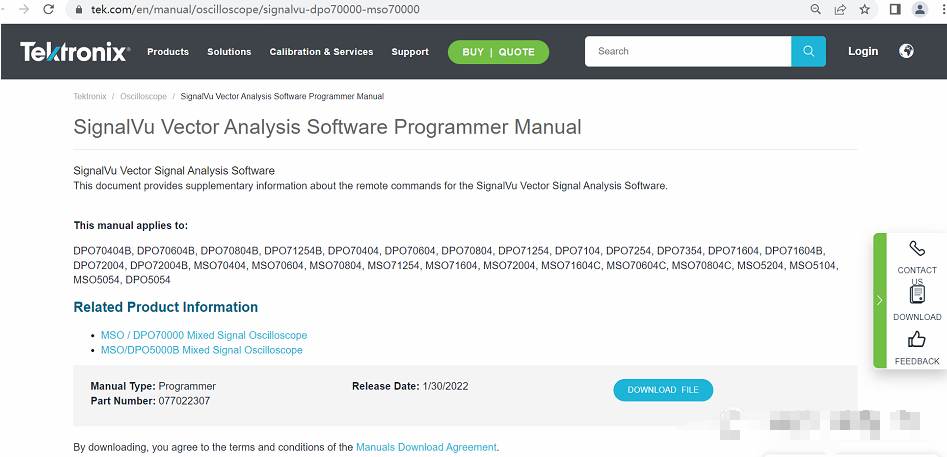Click the Download File button

(663, 390)
